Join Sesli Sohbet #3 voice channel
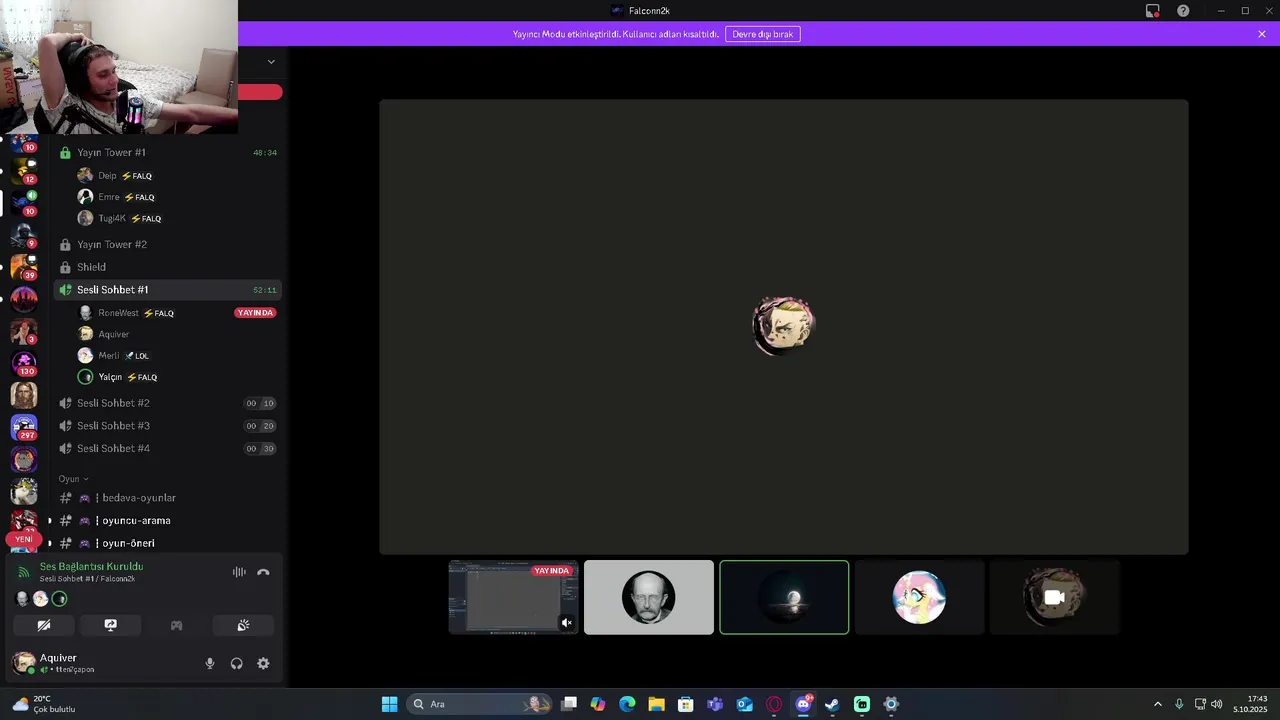Screen dimensions: 1280x720 [166, 426]
